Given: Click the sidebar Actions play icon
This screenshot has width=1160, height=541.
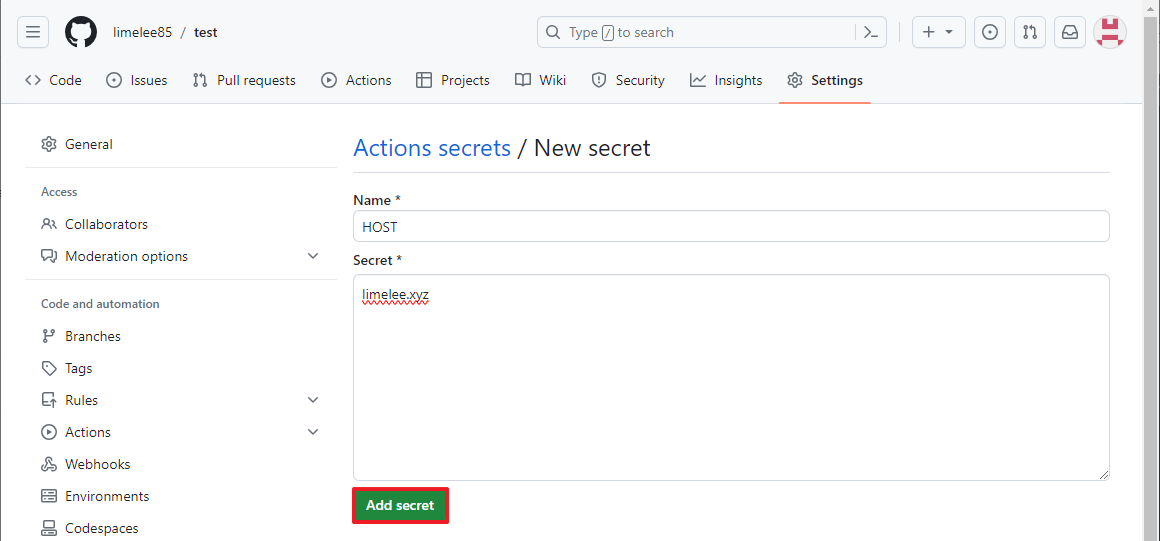Looking at the screenshot, I should coord(49,432).
